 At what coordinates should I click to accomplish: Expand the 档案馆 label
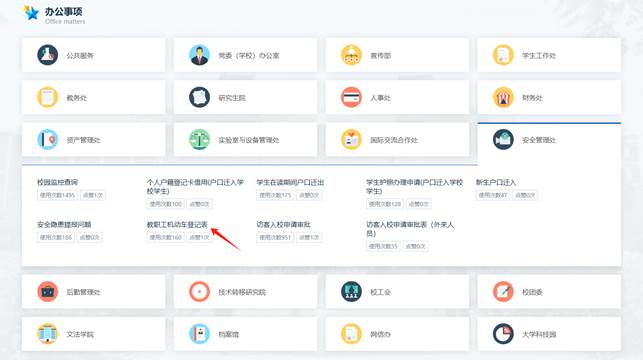pos(228,334)
